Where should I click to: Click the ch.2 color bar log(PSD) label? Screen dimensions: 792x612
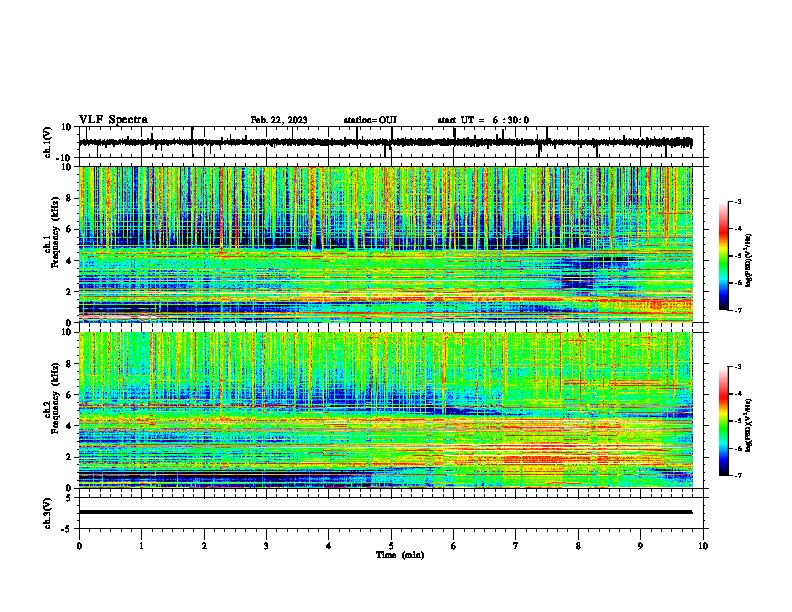[x=748, y=425]
